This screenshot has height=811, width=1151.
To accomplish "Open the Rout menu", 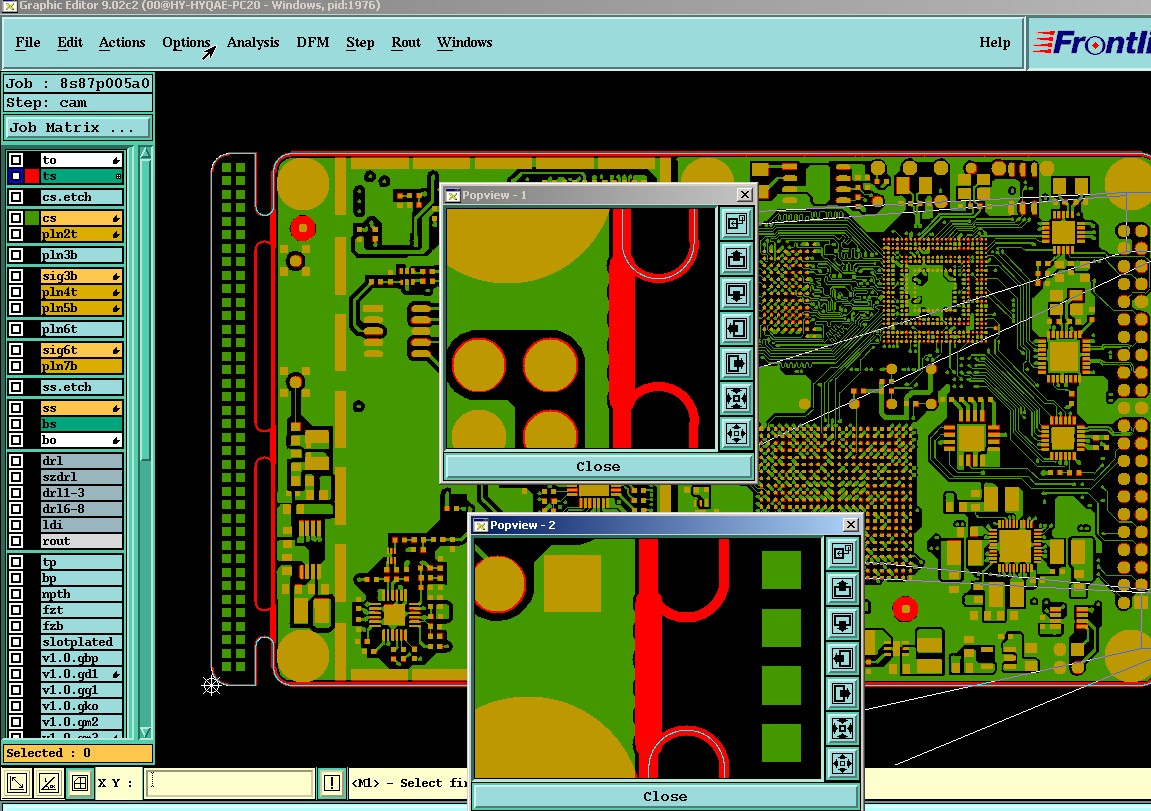I will click(406, 43).
